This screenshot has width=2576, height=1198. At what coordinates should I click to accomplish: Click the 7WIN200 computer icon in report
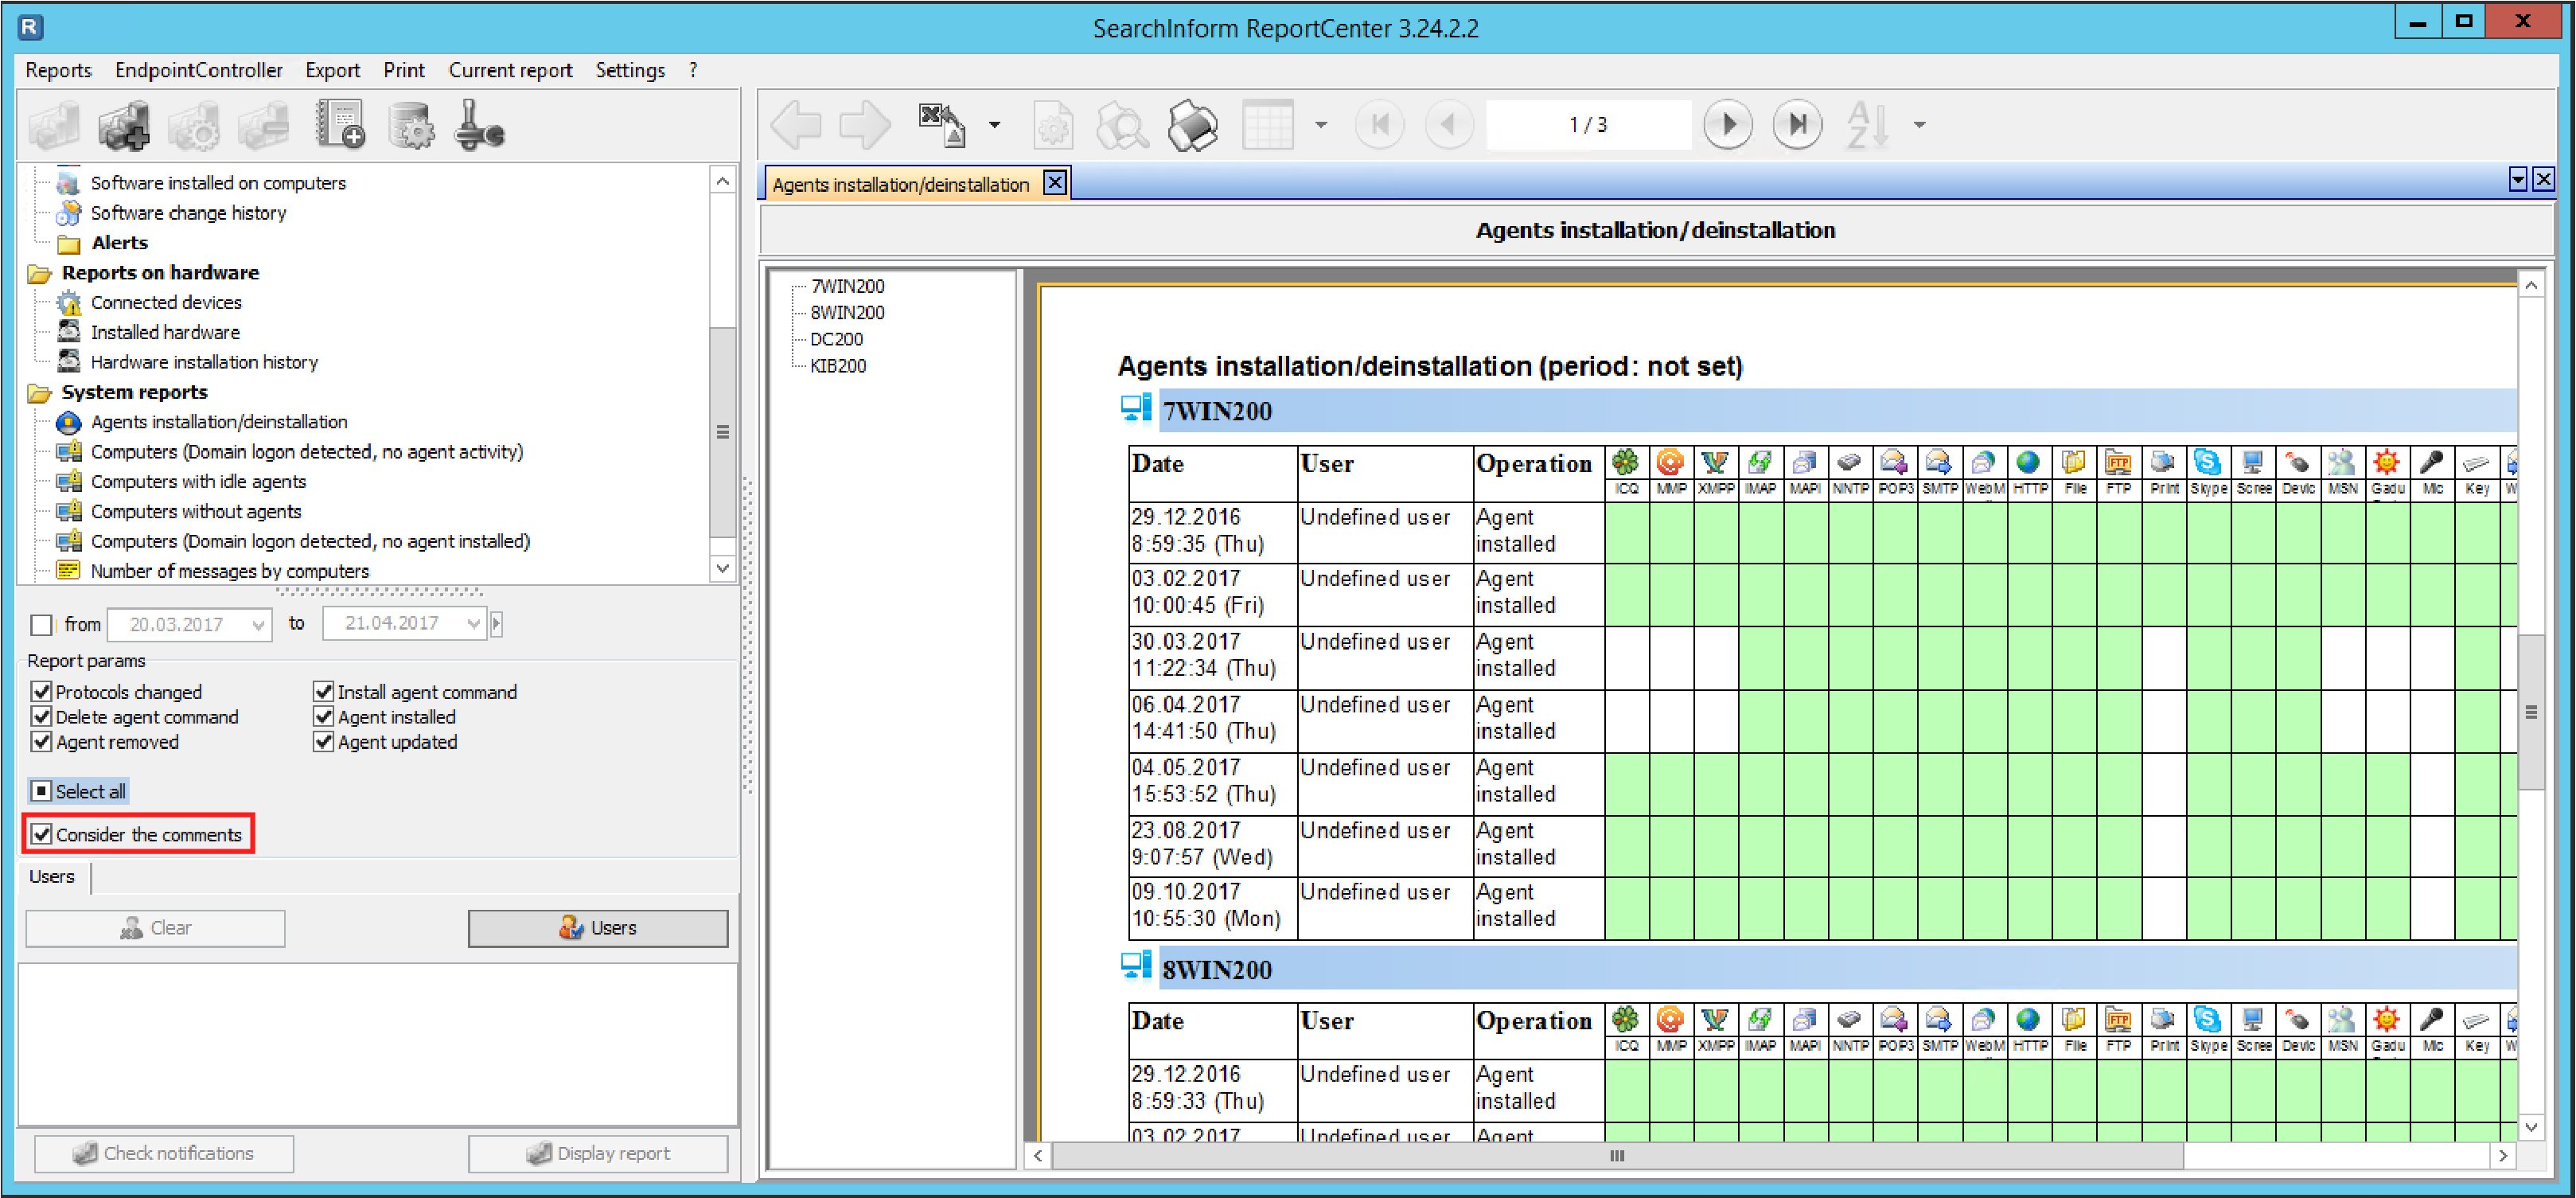click(x=1136, y=409)
